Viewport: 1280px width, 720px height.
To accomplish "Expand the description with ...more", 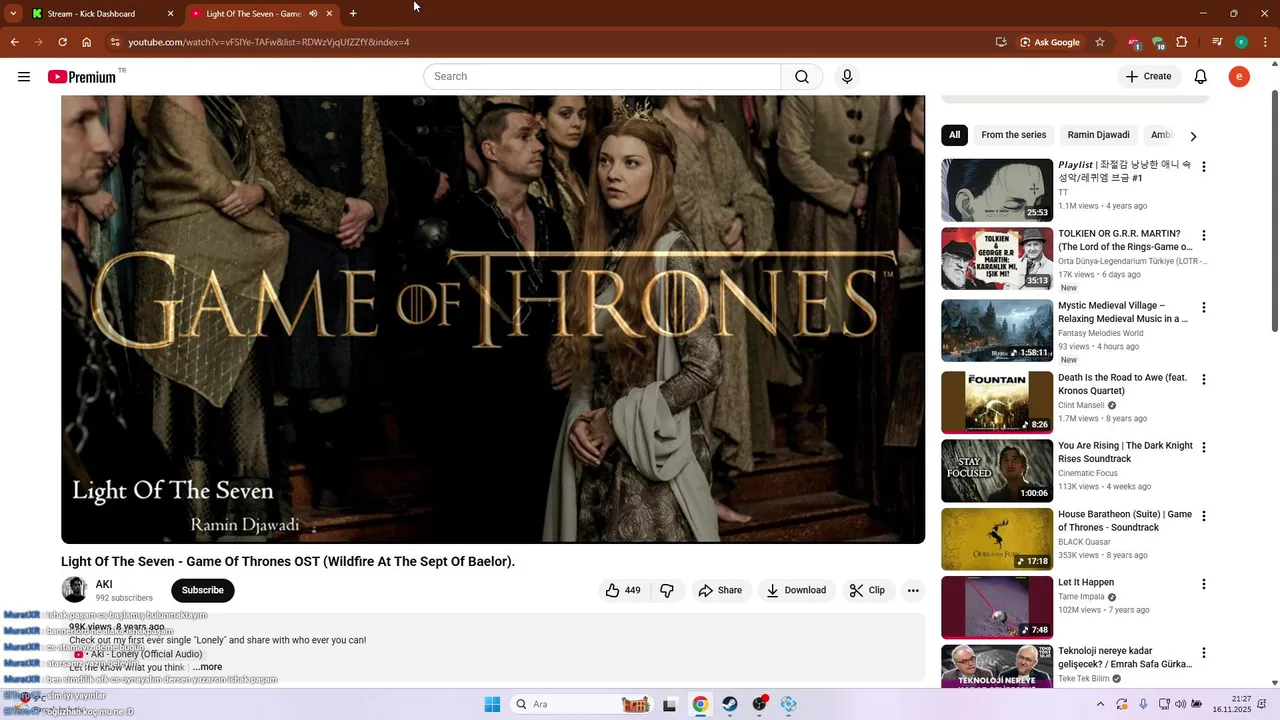I will click(208, 667).
